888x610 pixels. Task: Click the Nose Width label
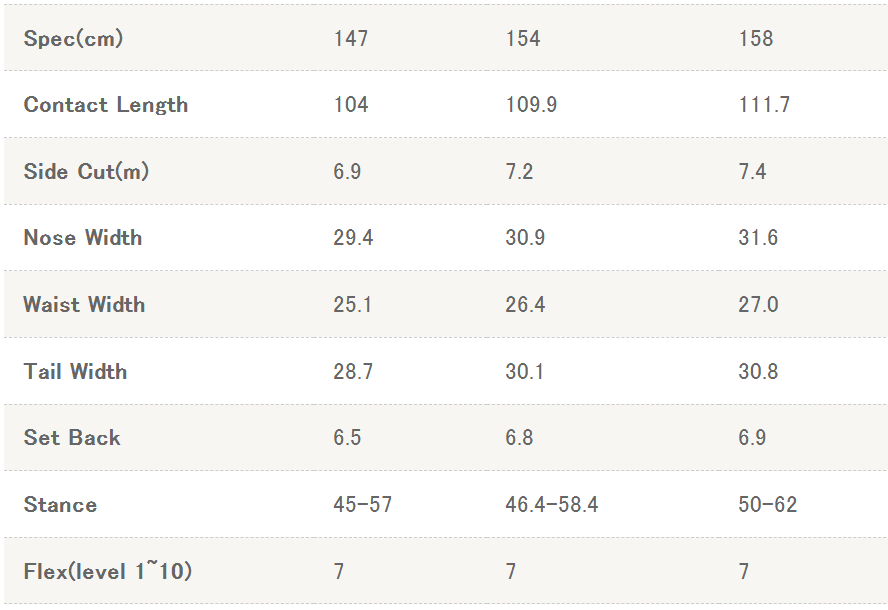[83, 238]
